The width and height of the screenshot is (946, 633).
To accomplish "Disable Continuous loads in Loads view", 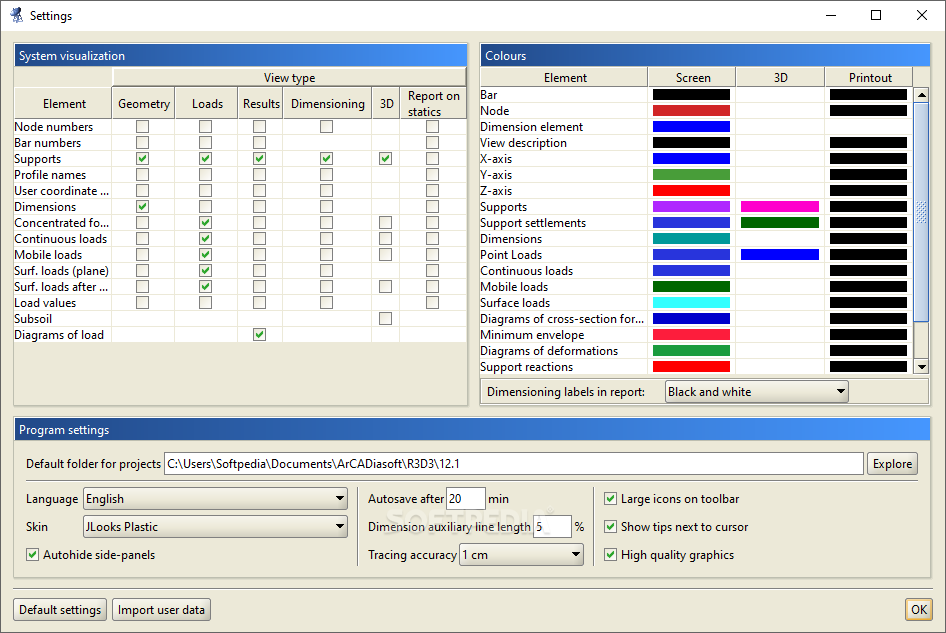I will pyautogui.click(x=206, y=238).
